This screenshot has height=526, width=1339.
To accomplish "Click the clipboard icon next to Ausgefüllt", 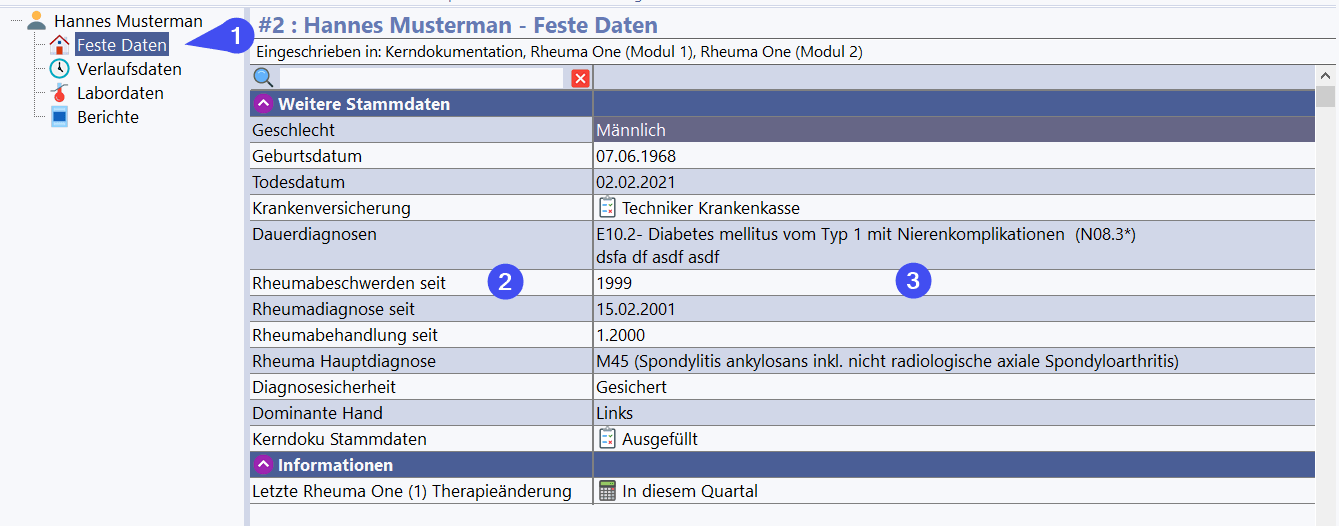I will (x=607, y=438).
